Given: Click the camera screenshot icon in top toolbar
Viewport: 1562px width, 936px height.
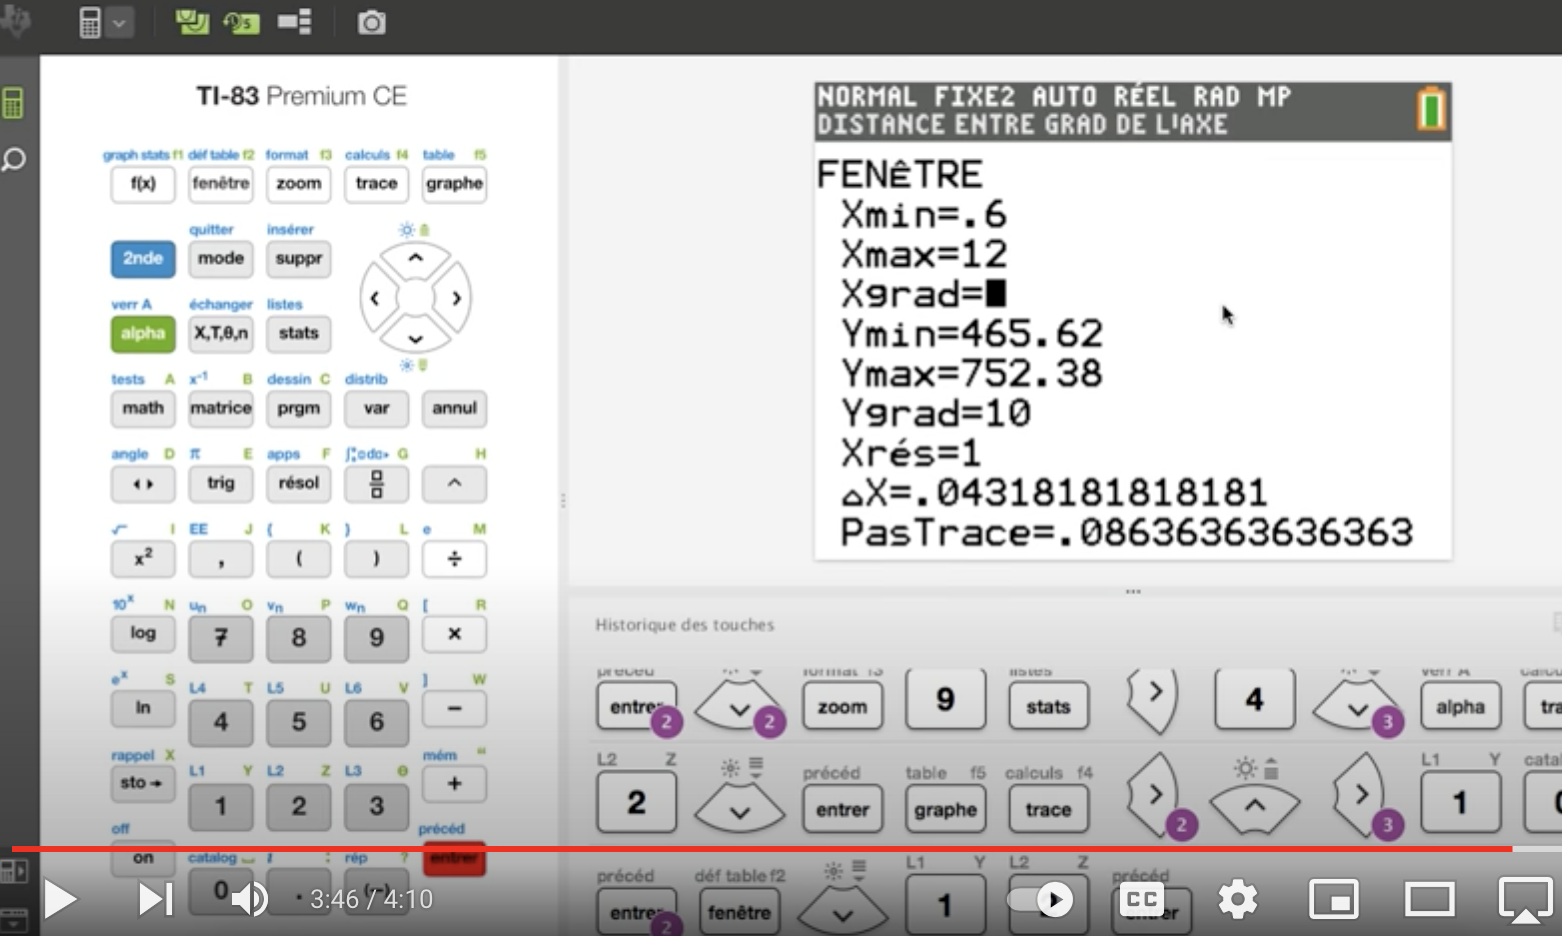Looking at the screenshot, I should (371, 22).
